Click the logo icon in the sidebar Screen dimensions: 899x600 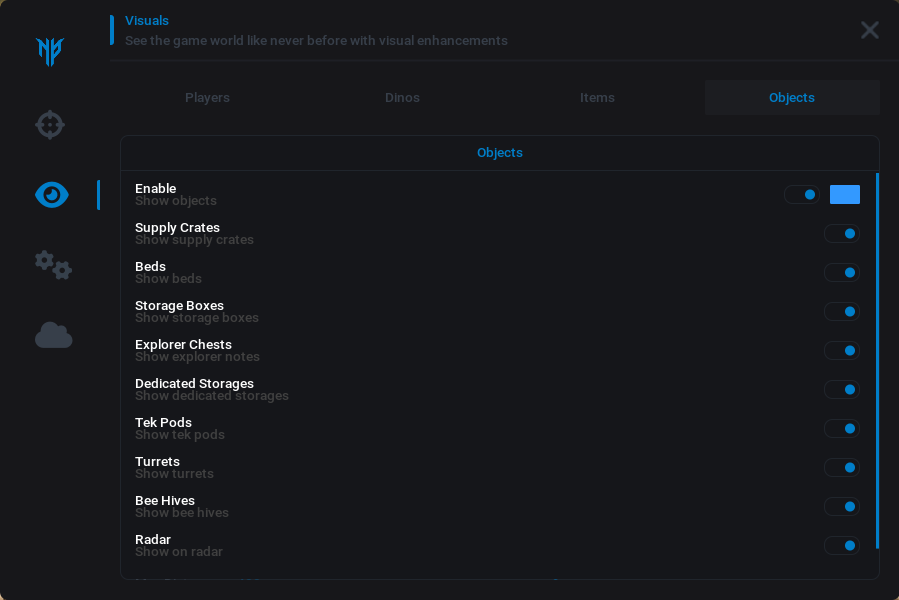pos(50,51)
